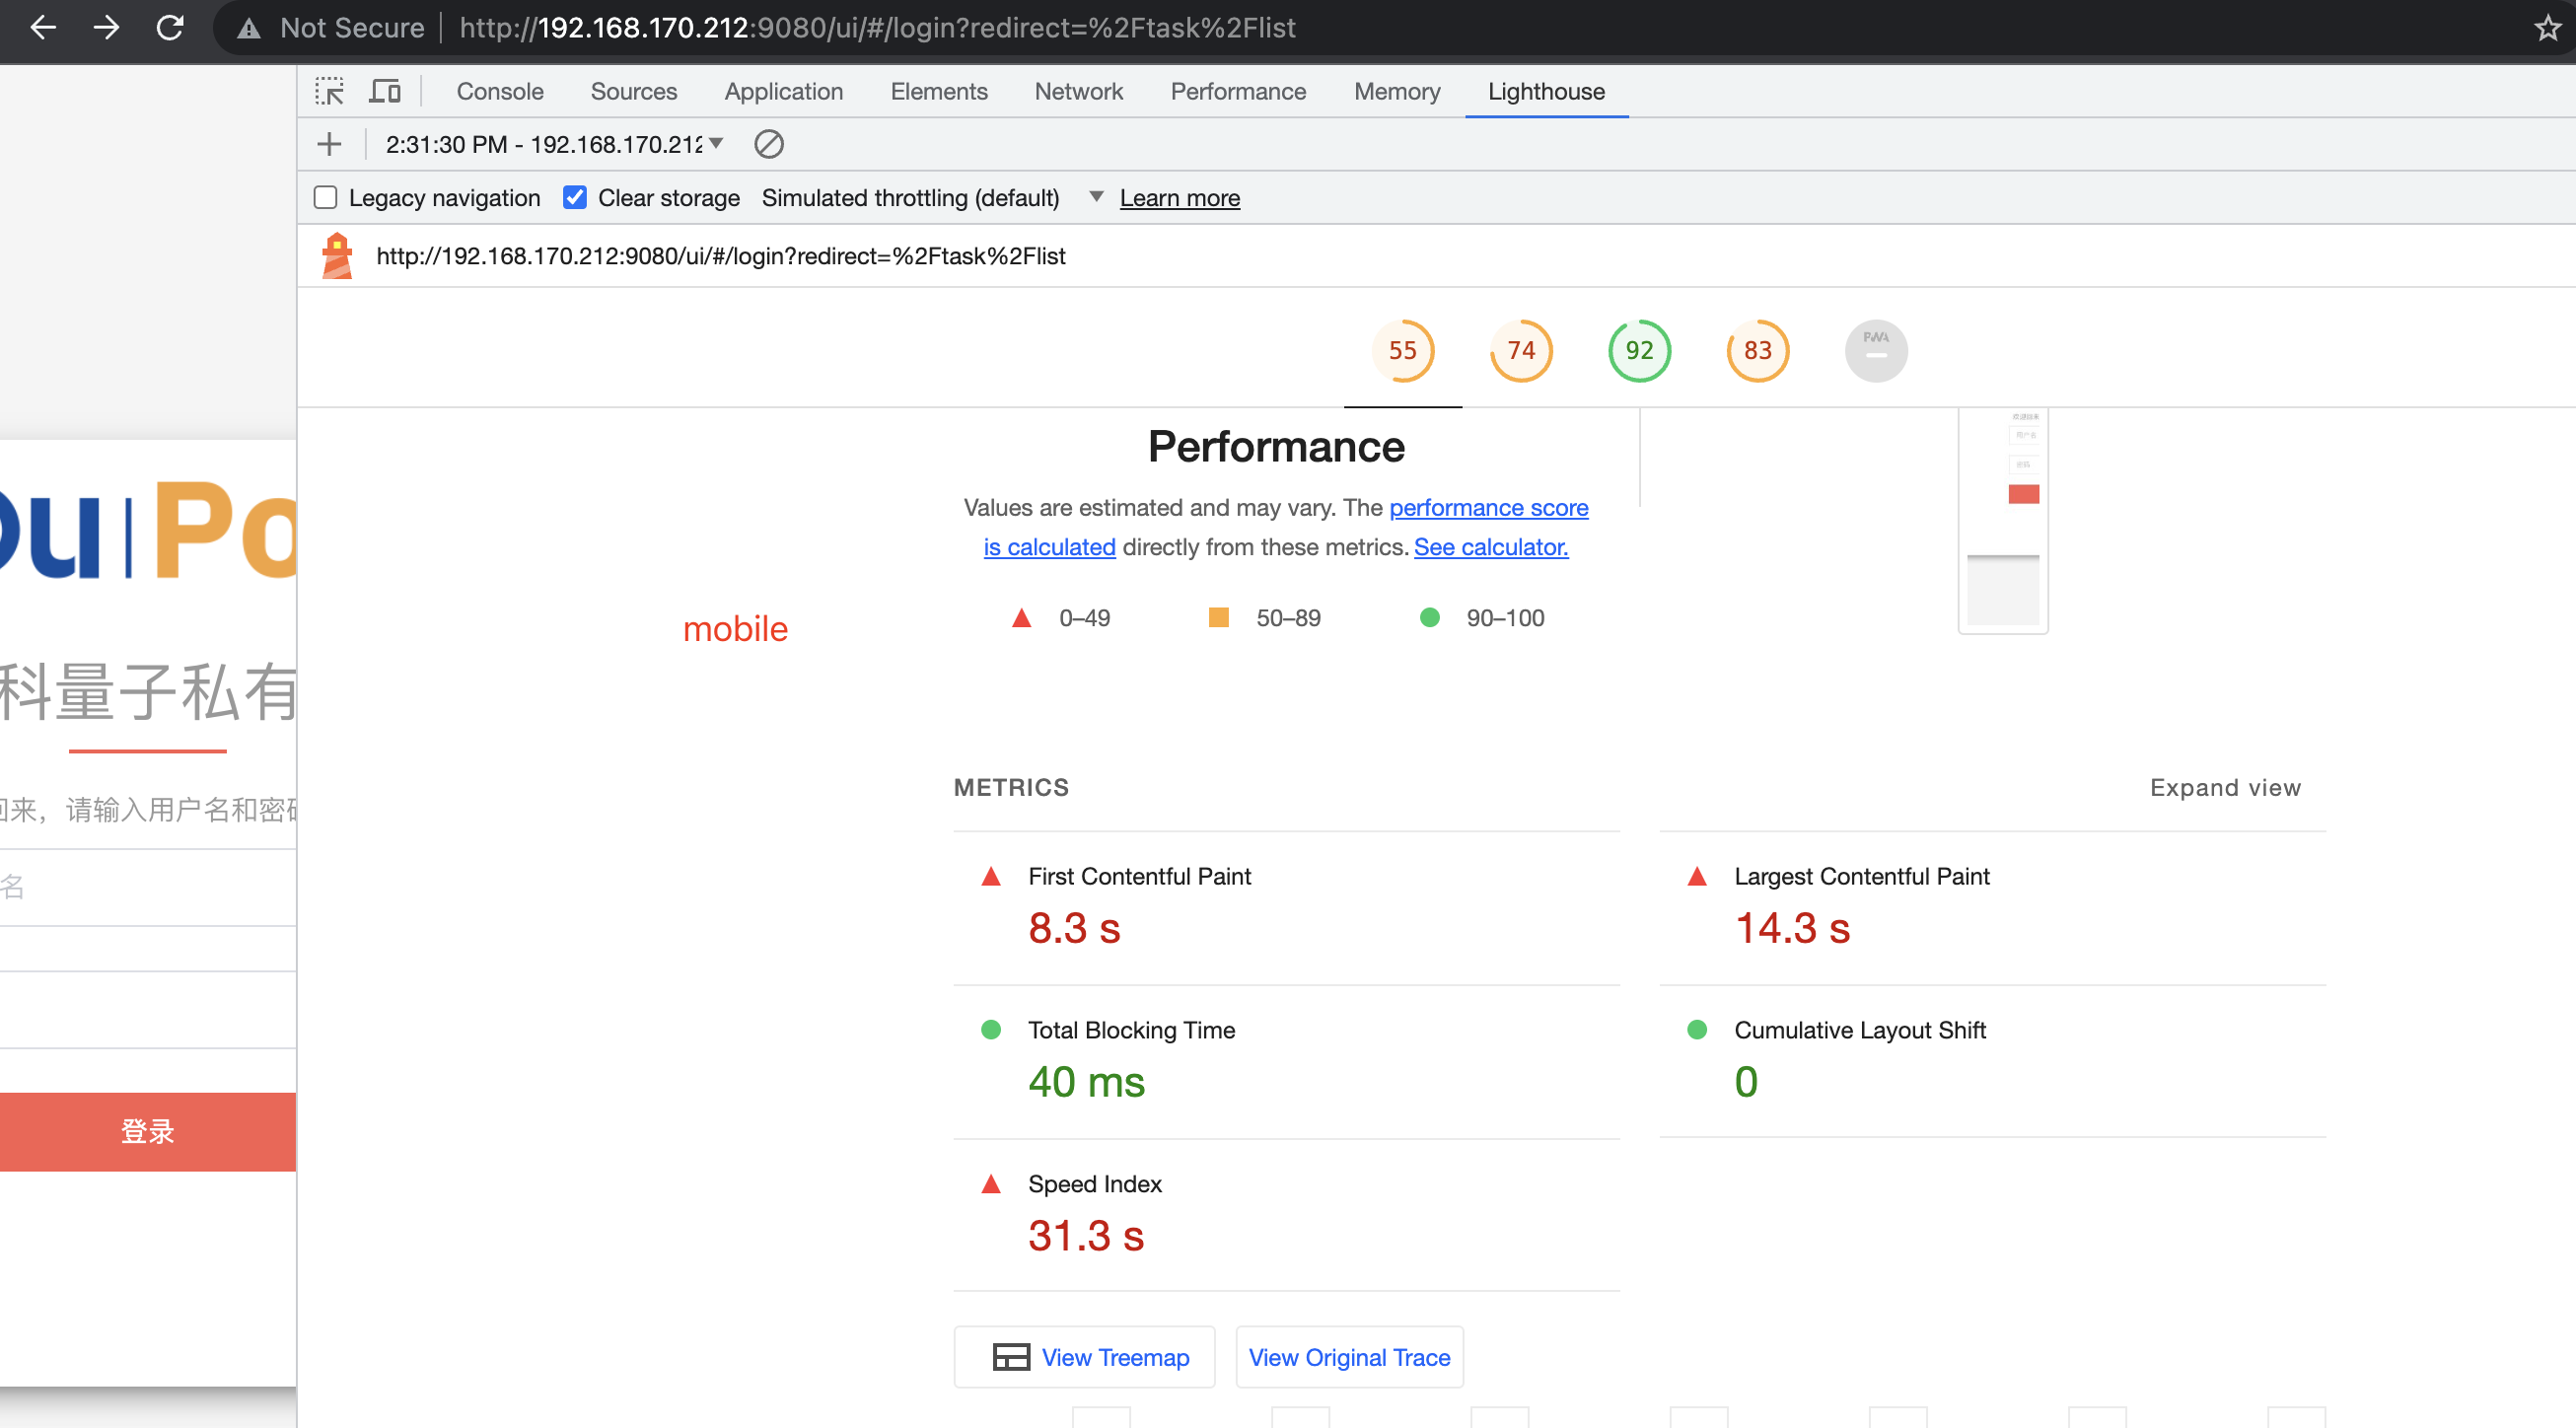Open the Console tab
Viewport: 2576px width, 1428px height.
point(499,91)
